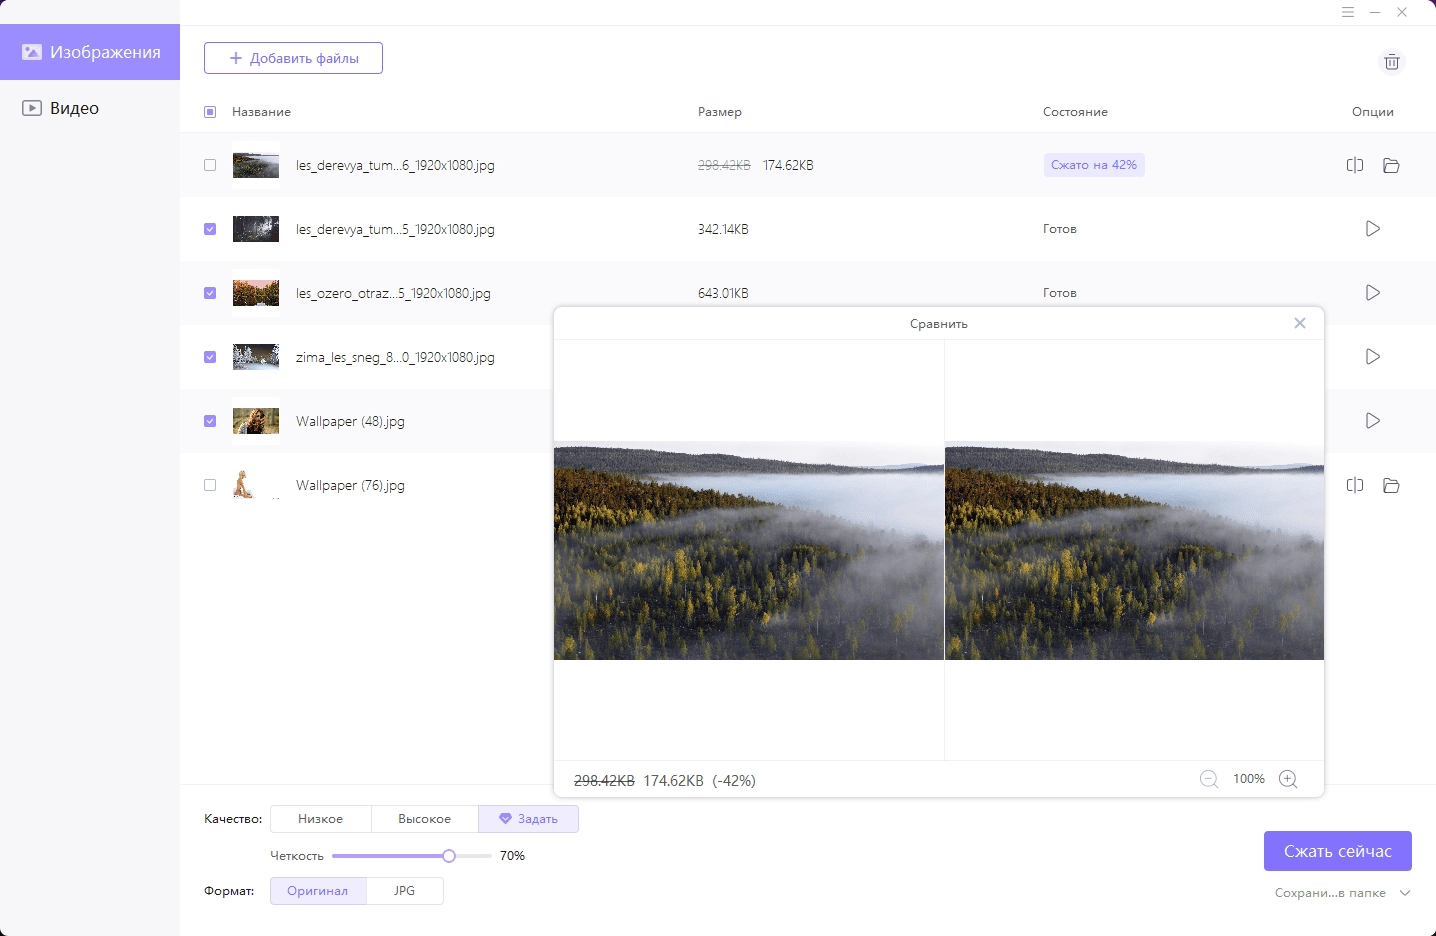Uncheck the box for les_ozero_otraz...5_1920x1080.jpg
Image resolution: width=1436 pixels, height=936 pixels.
tap(210, 293)
